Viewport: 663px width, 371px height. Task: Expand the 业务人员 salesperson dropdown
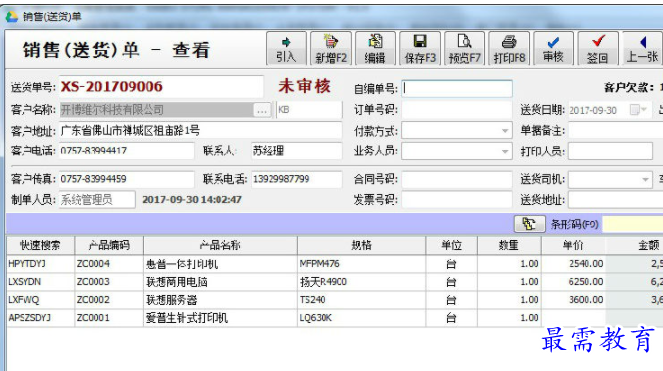[x=504, y=151]
